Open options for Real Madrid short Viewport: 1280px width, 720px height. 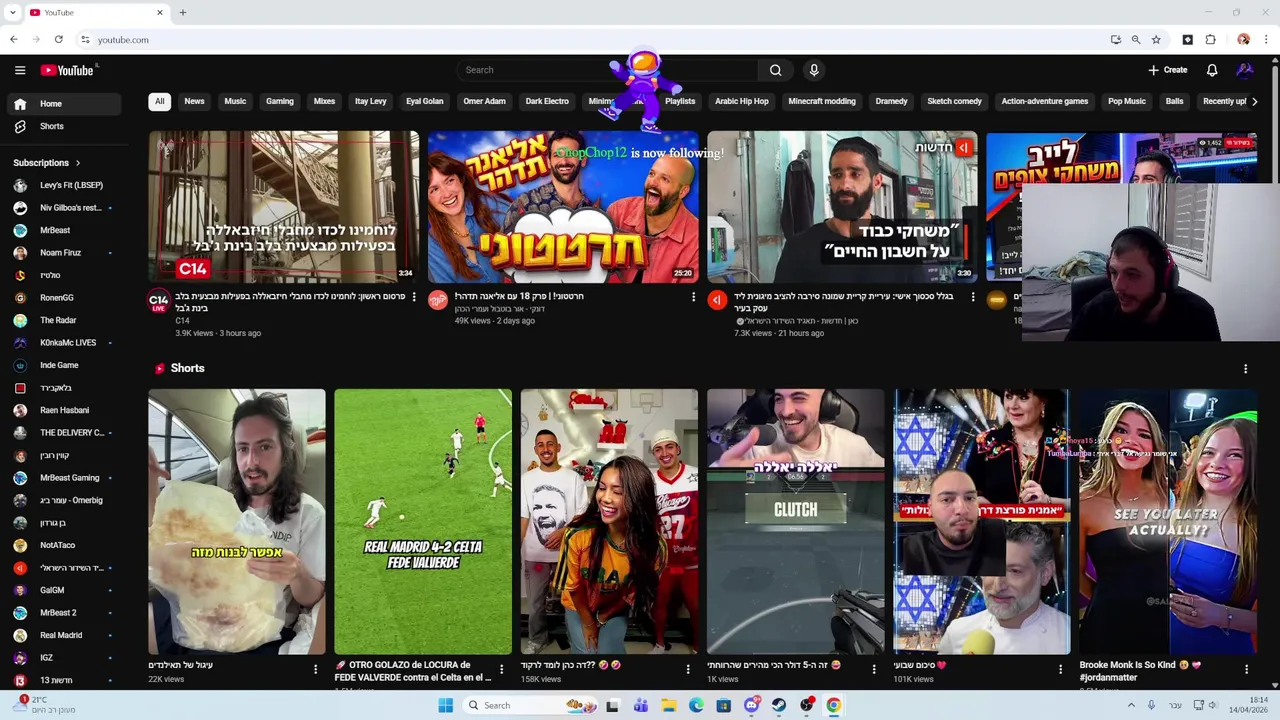tap(501, 669)
